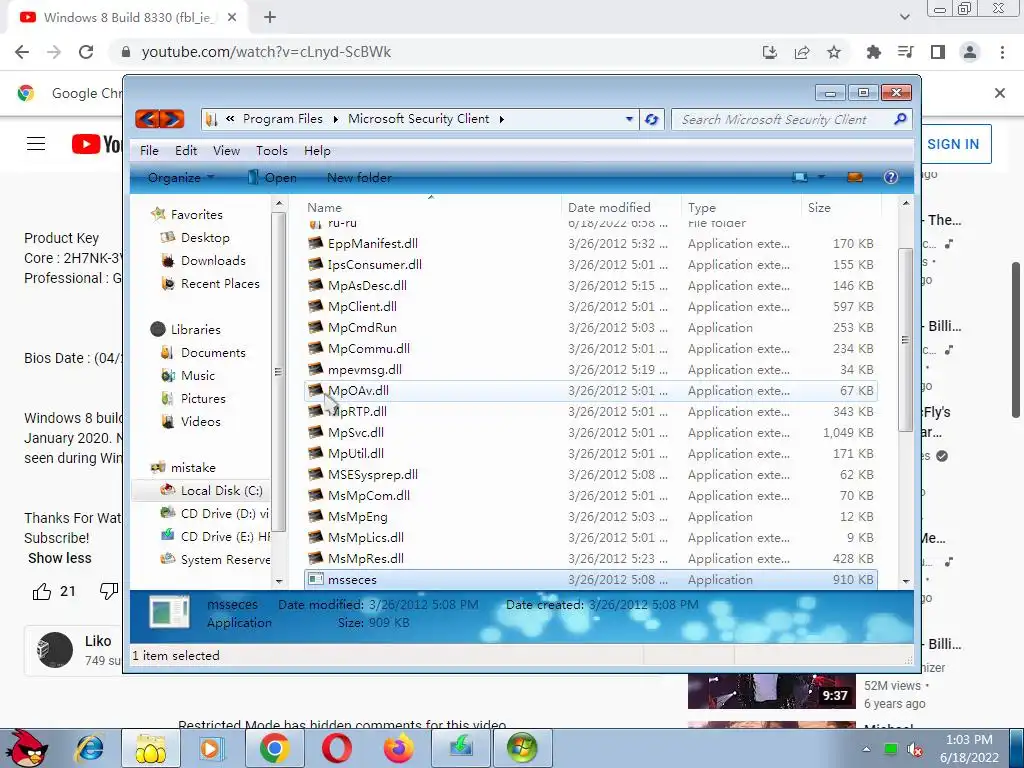Select the msseces application icon
This screenshot has height=768, width=1024.
(x=315, y=579)
